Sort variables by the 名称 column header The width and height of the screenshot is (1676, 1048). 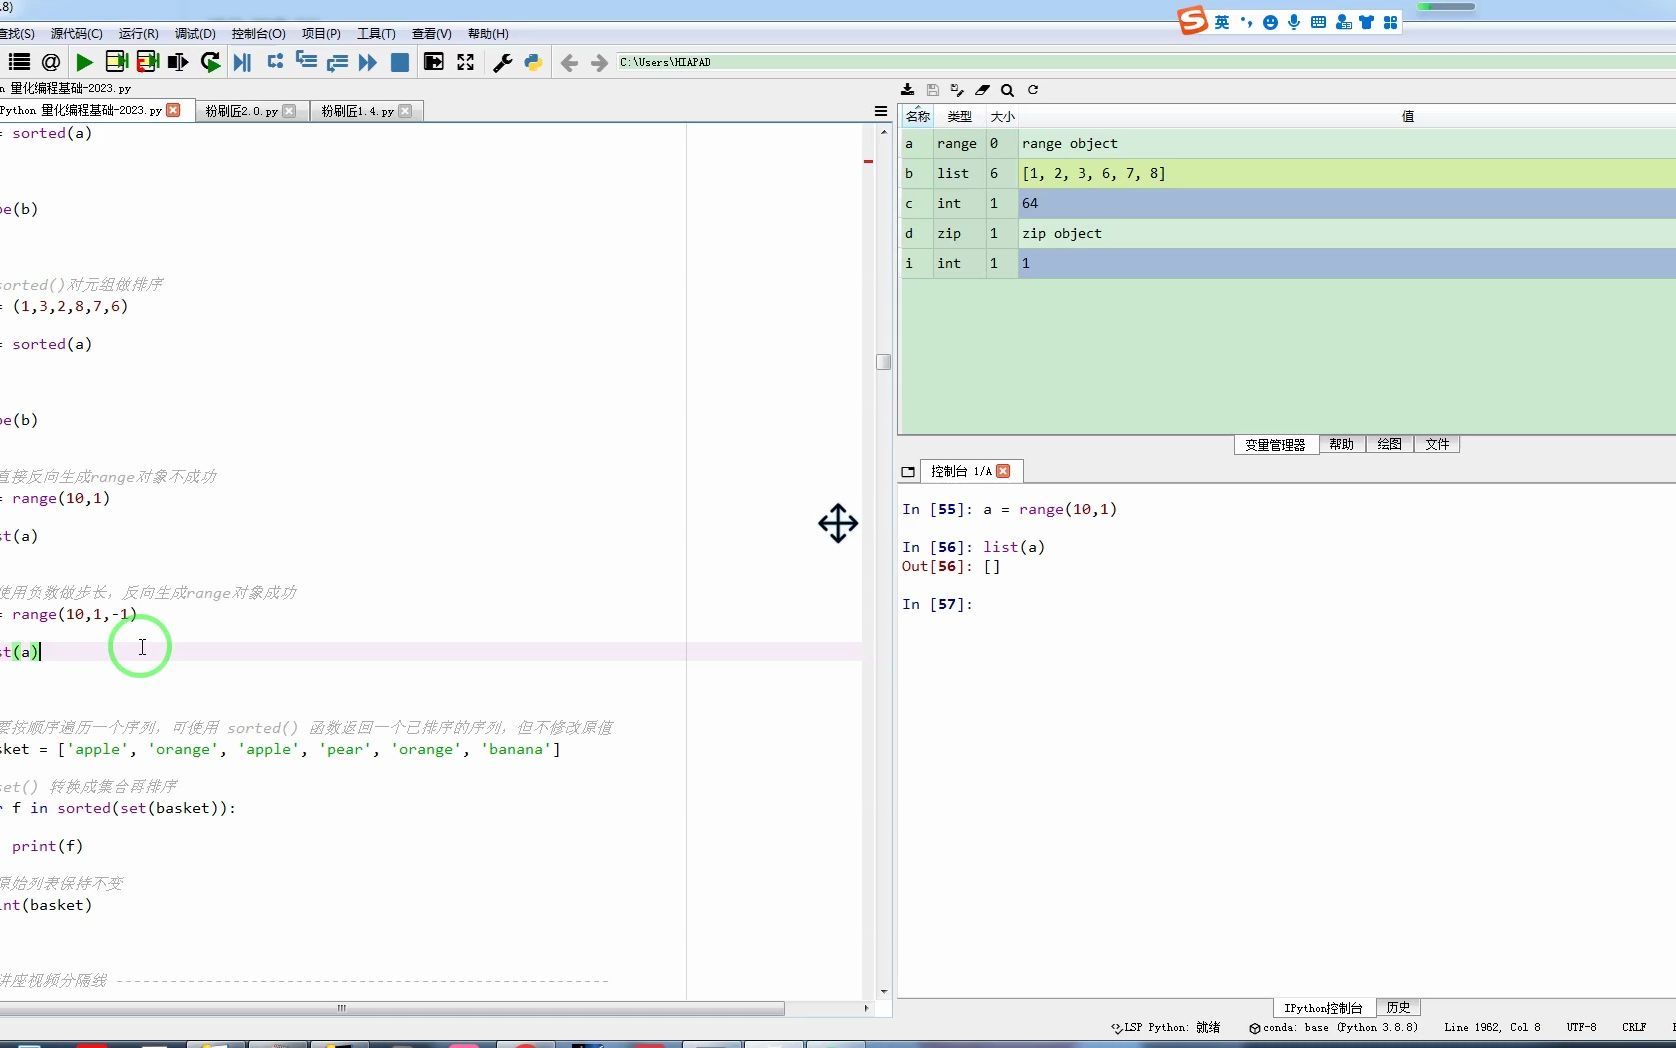click(917, 116)
